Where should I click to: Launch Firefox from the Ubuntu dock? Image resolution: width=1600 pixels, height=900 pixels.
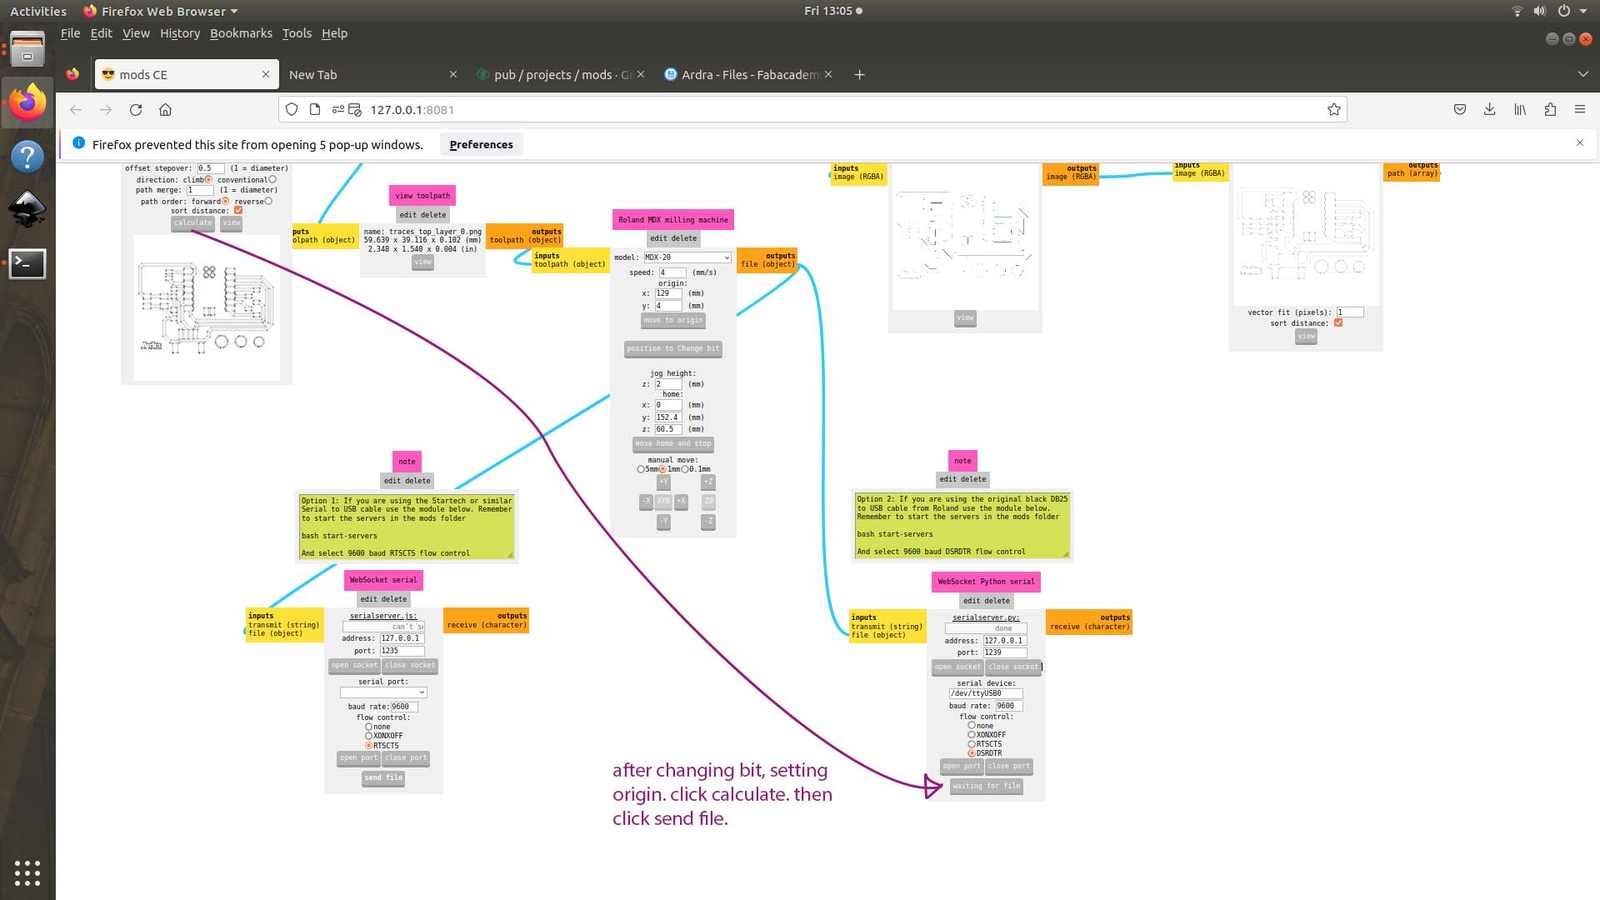27,102
